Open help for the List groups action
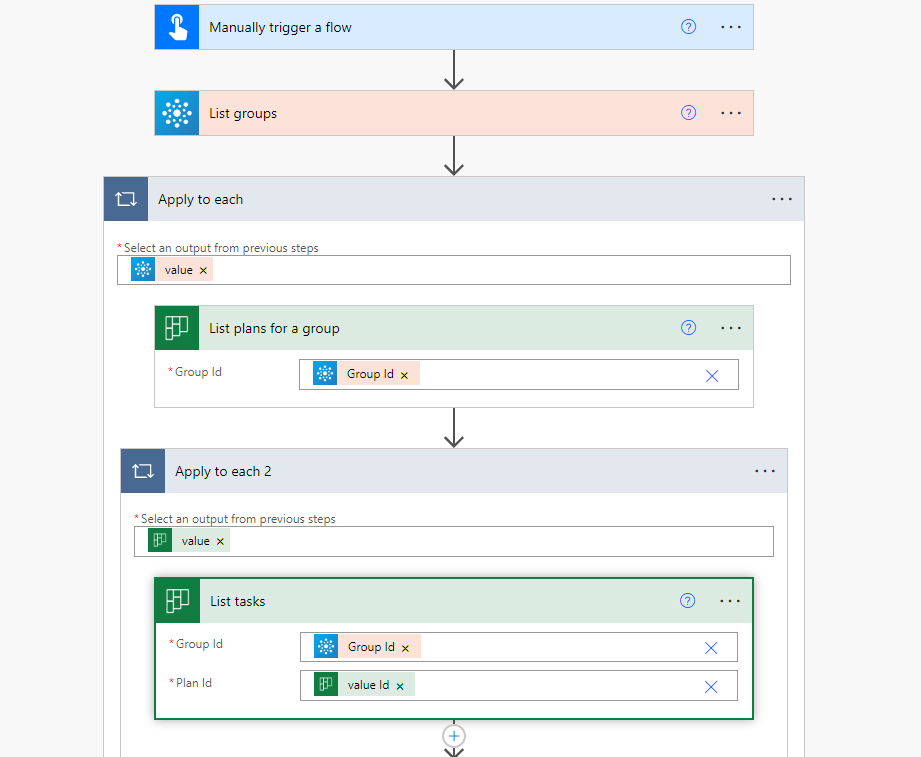This screenshot has height=757, width=921. 688,113
